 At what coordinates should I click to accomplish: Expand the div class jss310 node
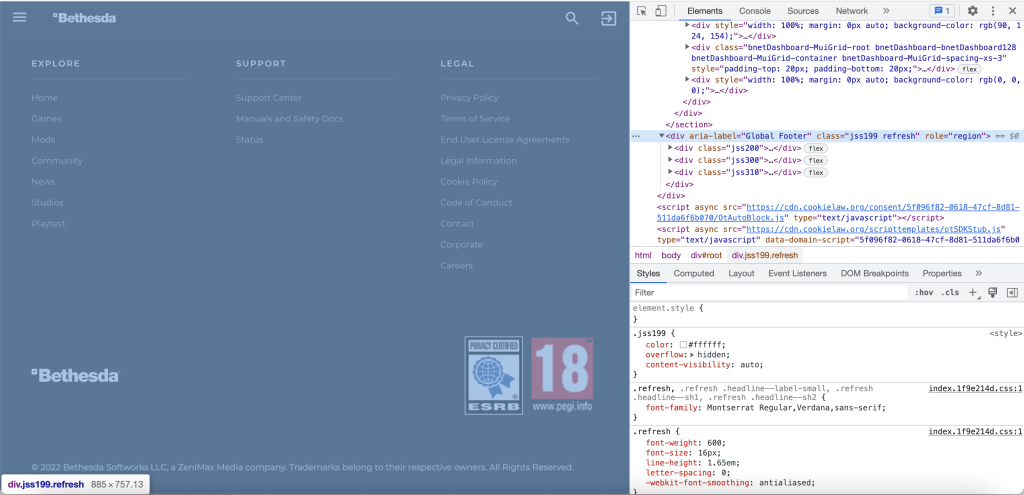pos(670,172)
